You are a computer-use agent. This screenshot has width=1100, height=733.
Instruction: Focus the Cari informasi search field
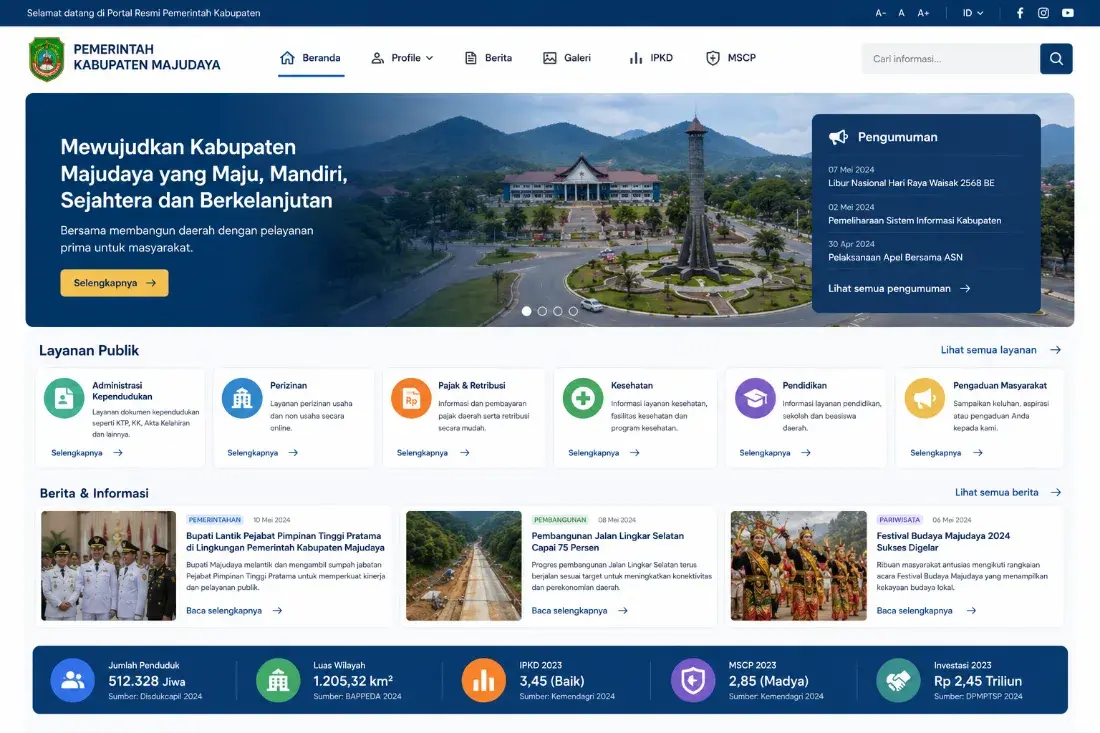pos(951,59)
